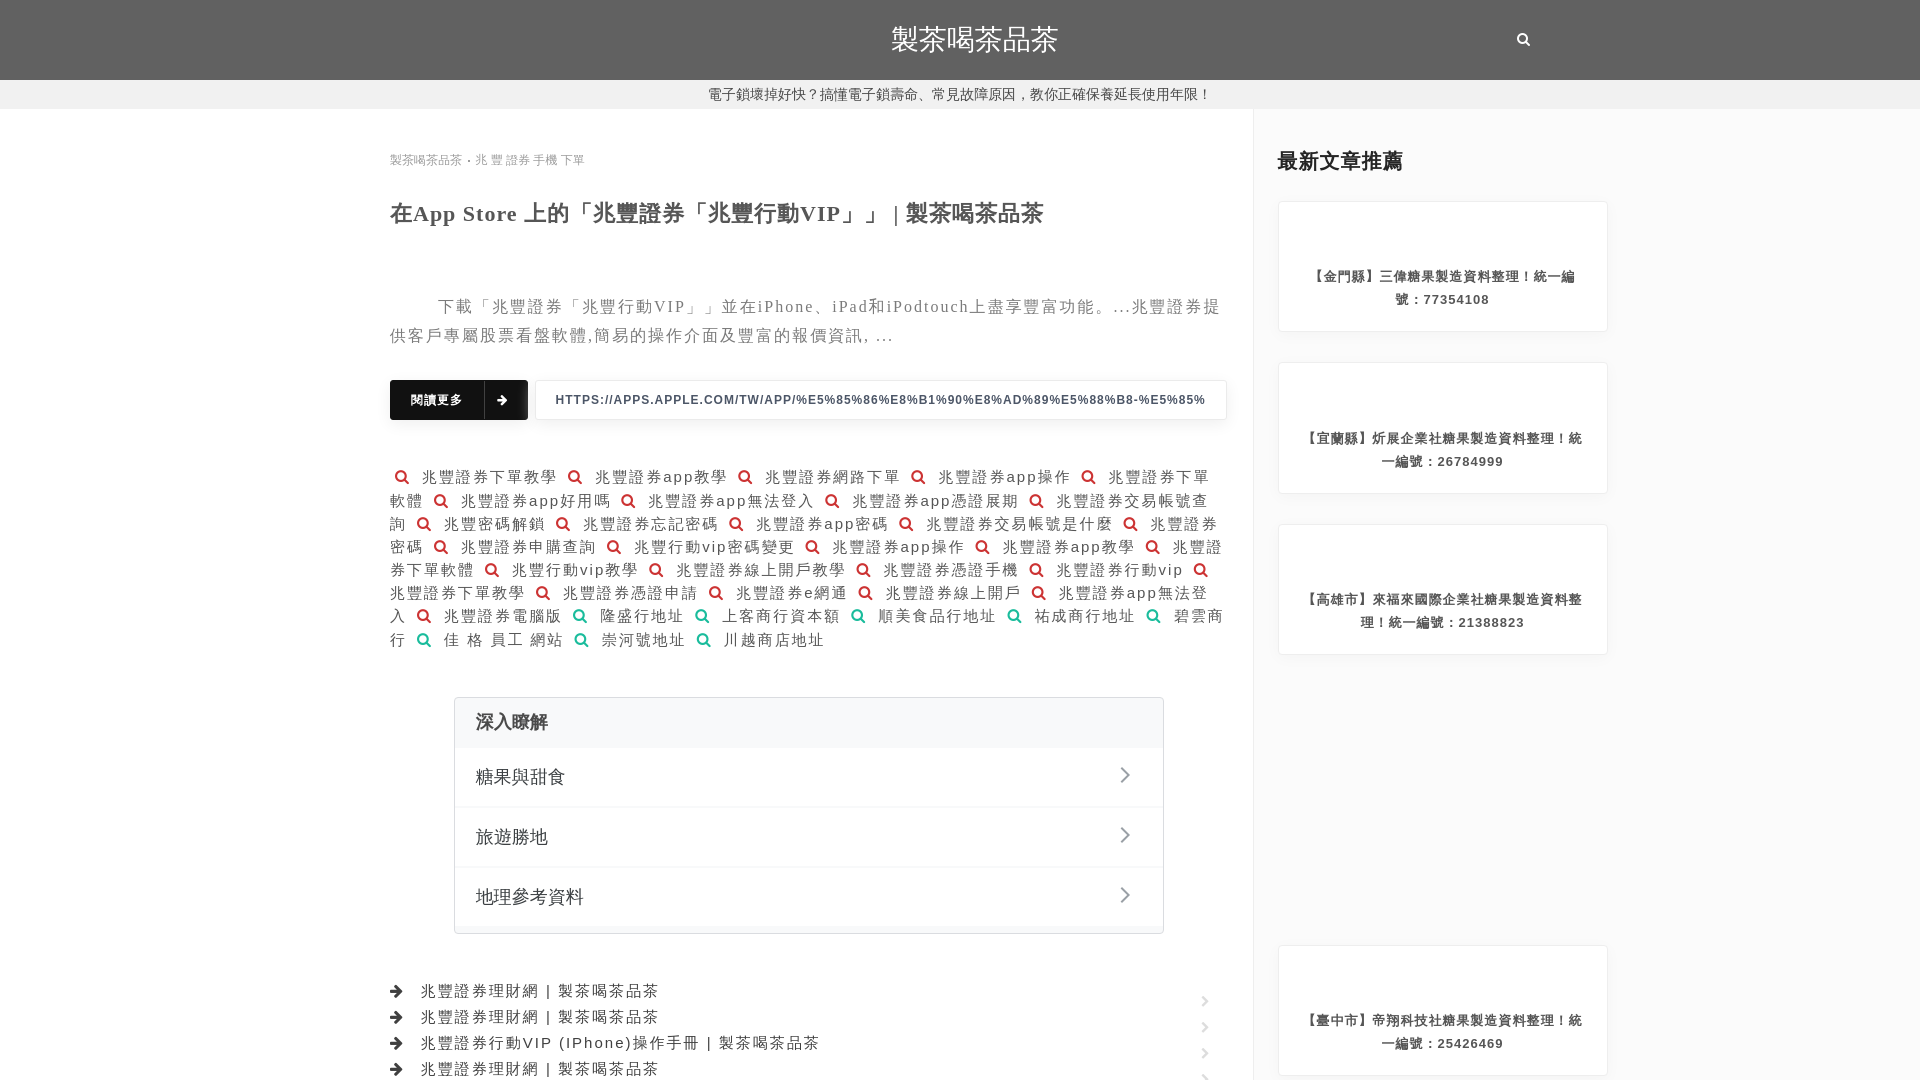Screen dimensions: 1920x1080
Task: Click breadcrumb 製茶喝茶品茶
Action: 426,160
